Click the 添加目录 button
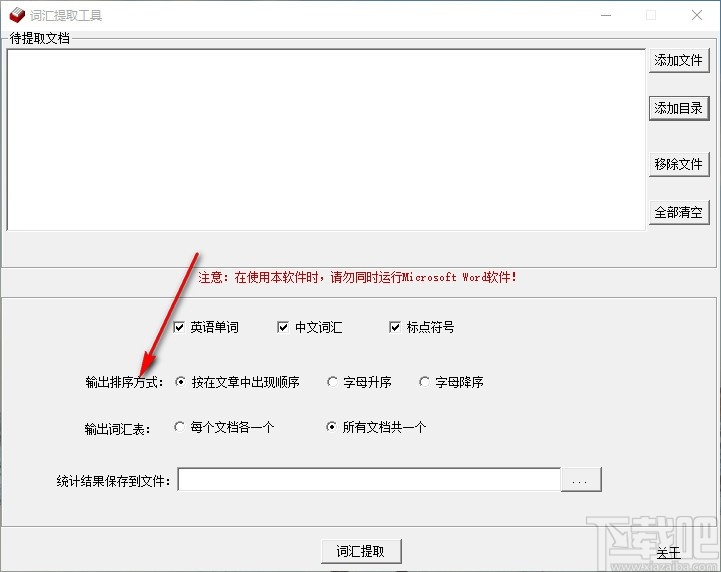The height and width of the screenshot is (572, 721). click(x=679, y=109)
